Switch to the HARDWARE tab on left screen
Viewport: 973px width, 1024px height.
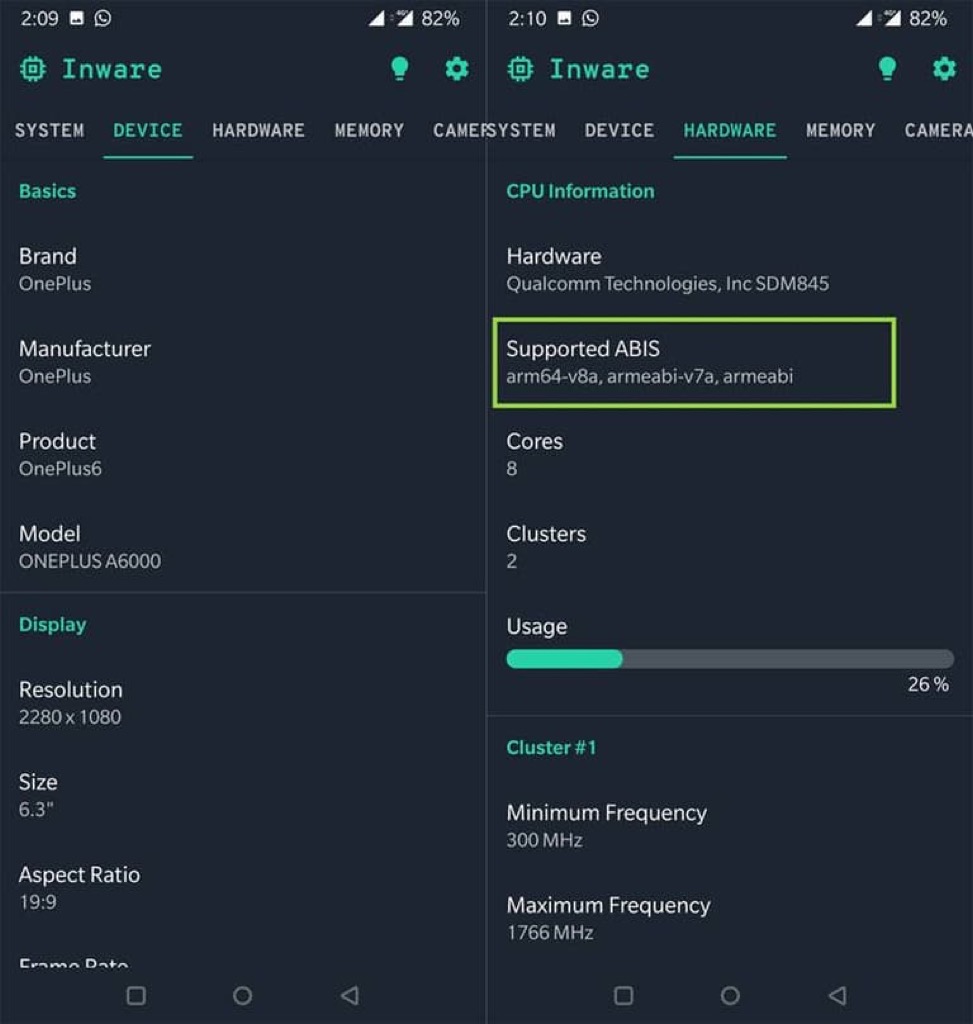click(258, 130)
